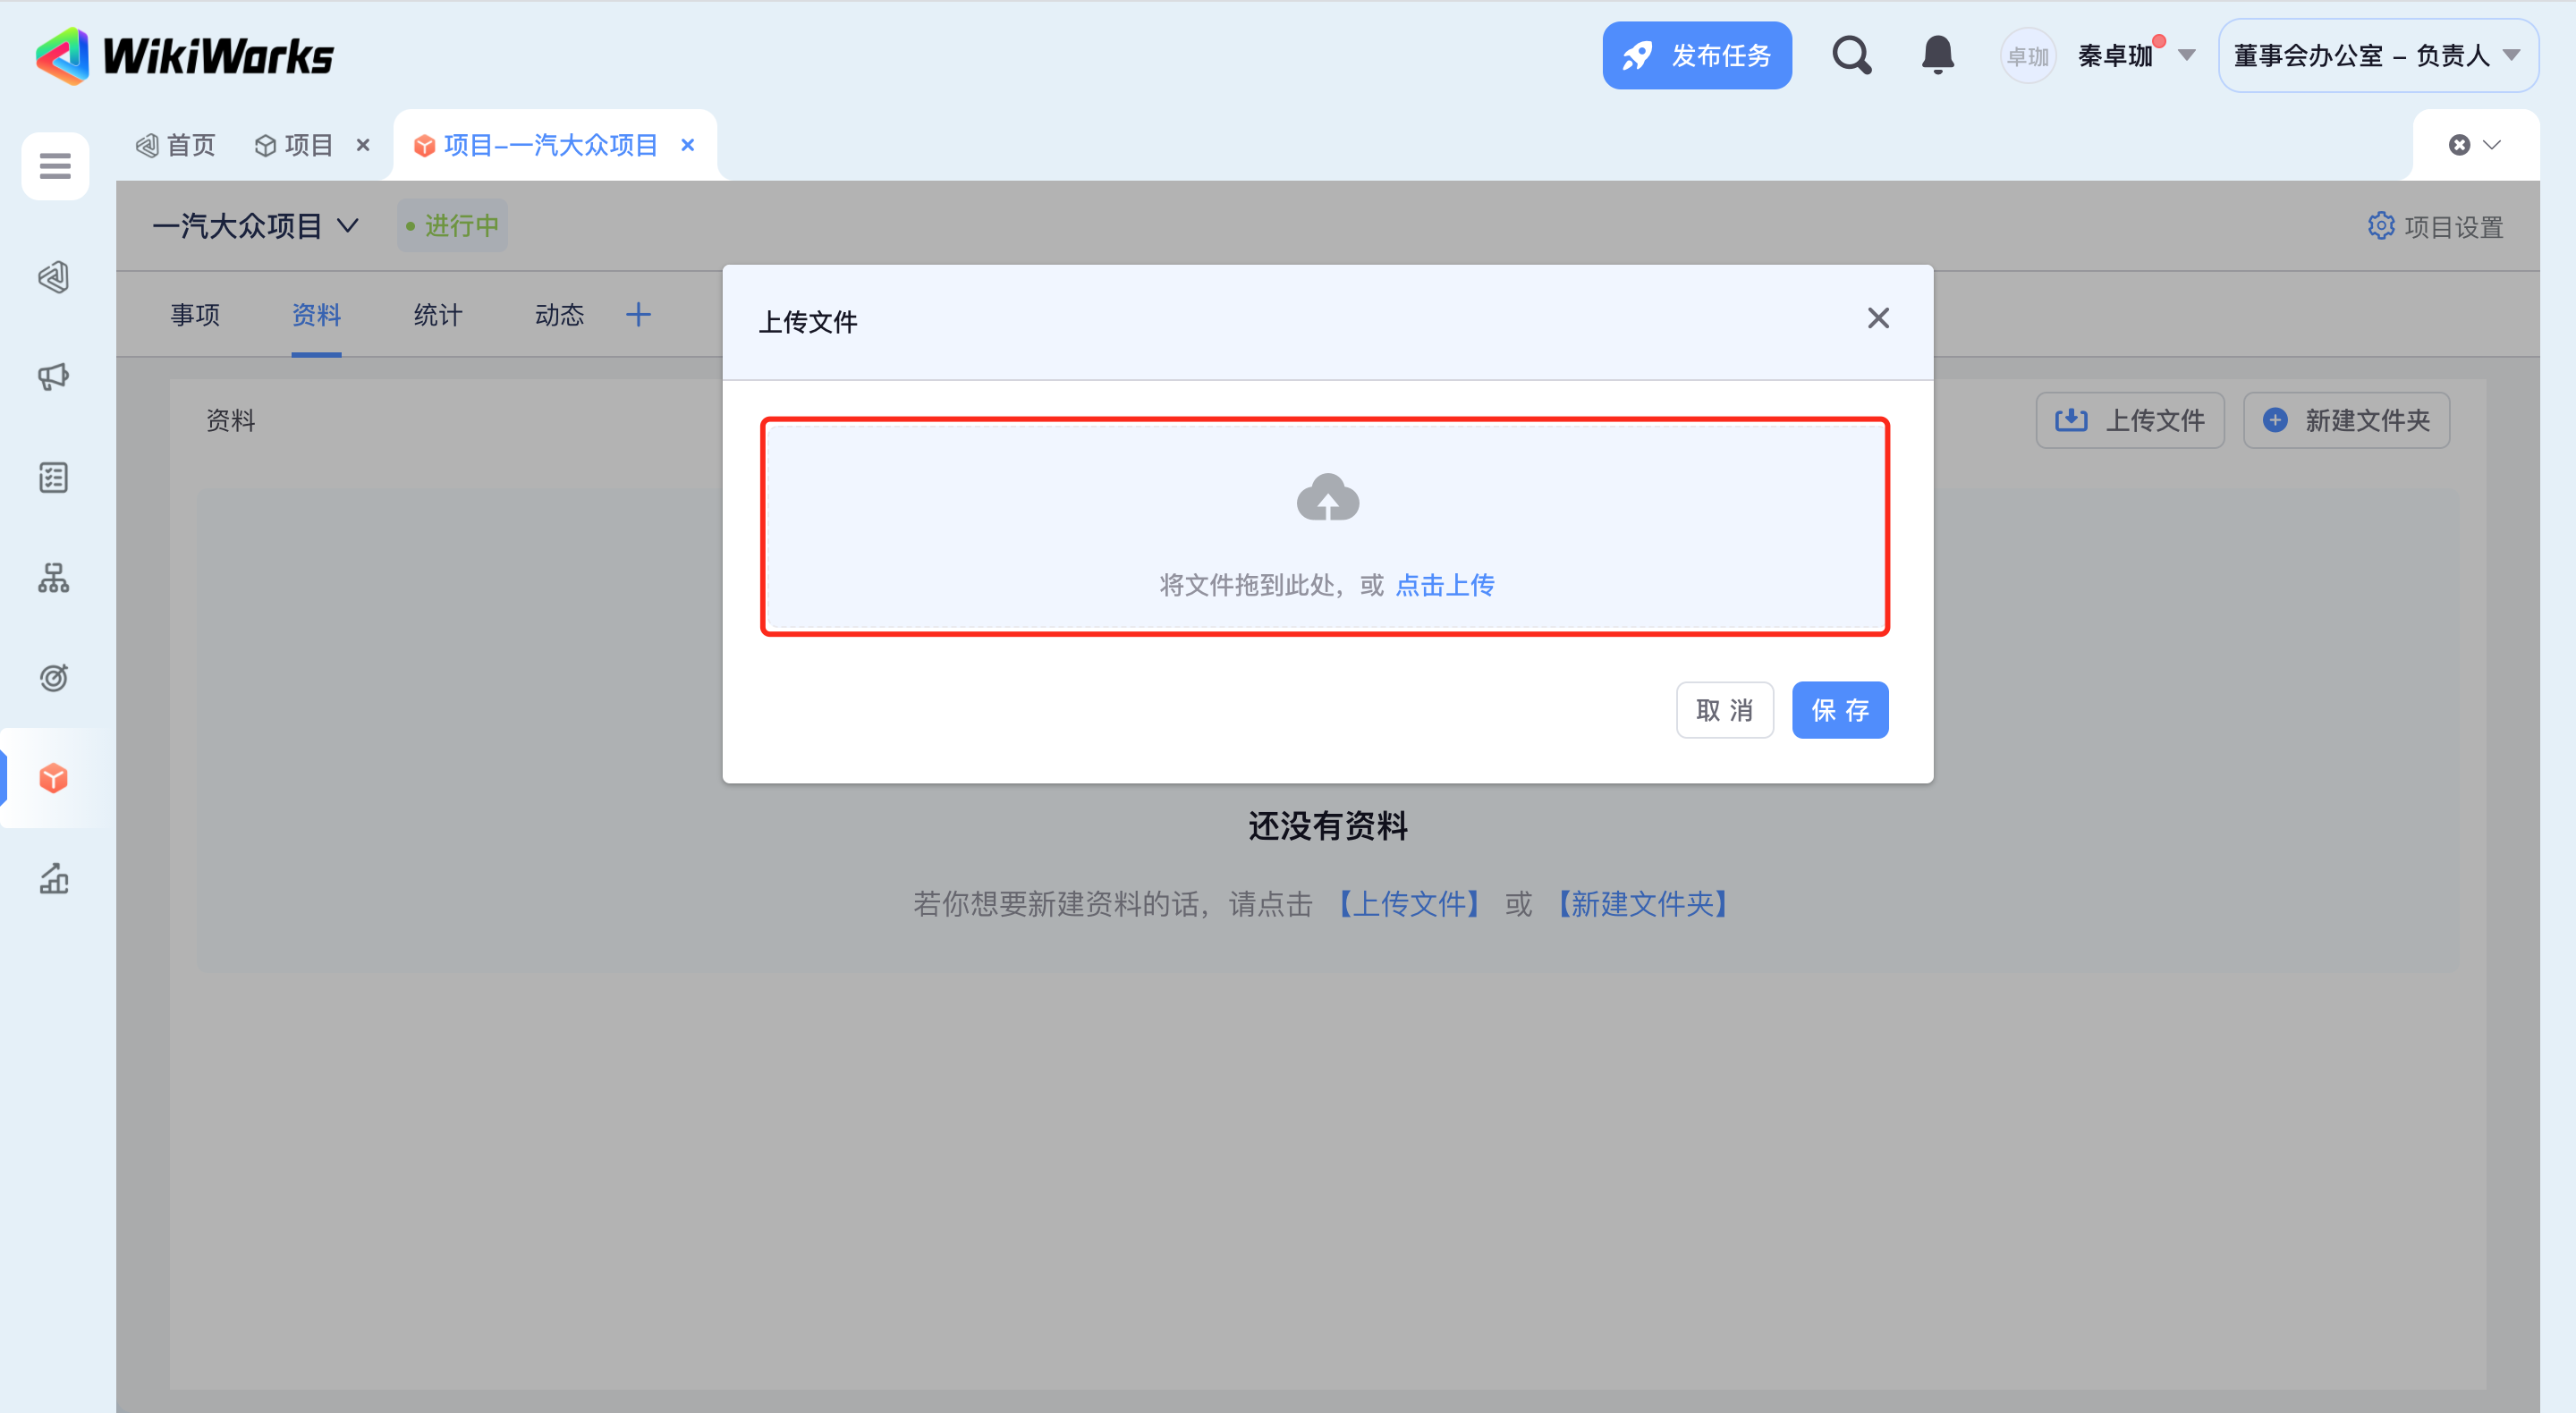The image size is (2576, 1413).
Task: Toggle the hamburger sidebar menu
Action: tap(55, 166)
